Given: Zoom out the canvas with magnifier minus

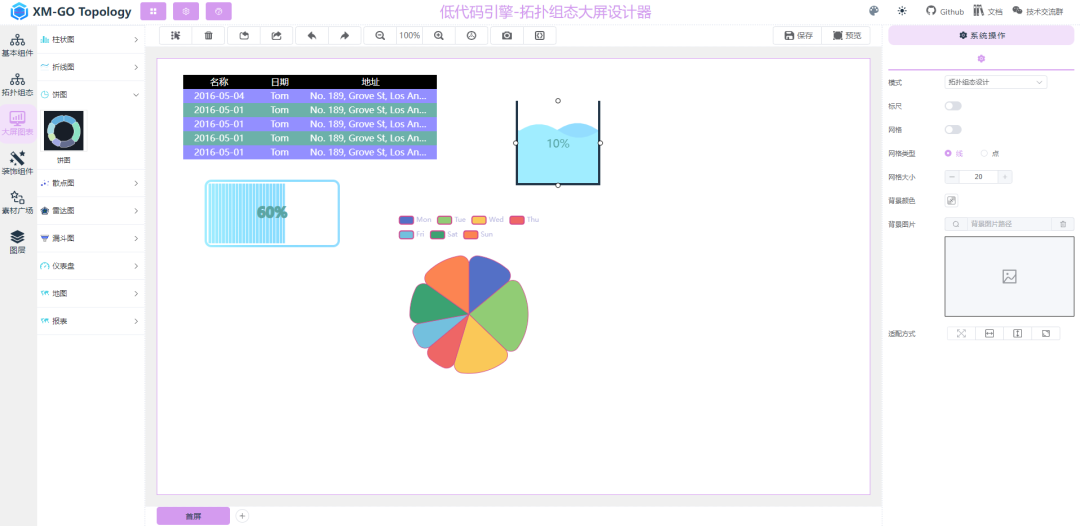Looking at the screenshot, I should pyautogui.click(x=380, y=36).
